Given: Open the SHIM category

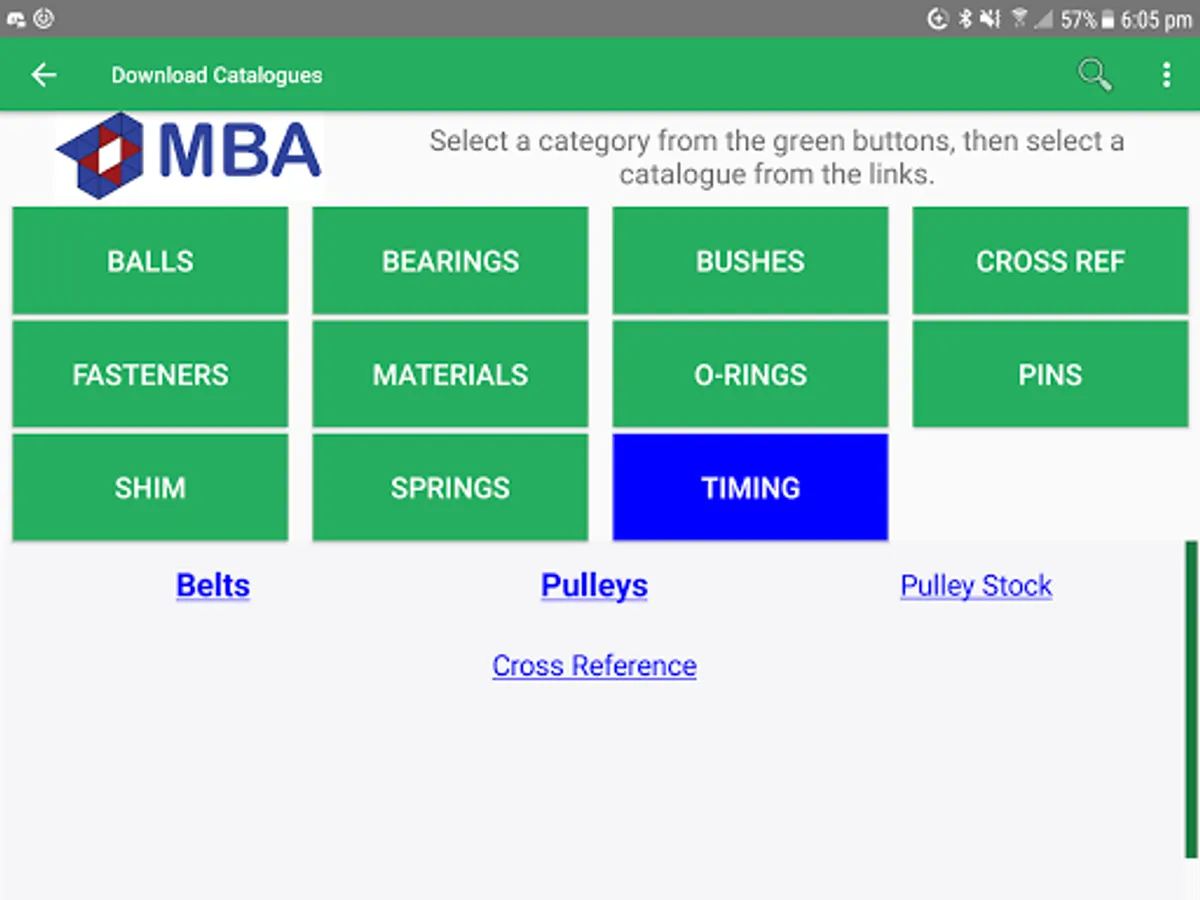Looking at the screenshot, I should pyautogui.click(x=150, y=488).
